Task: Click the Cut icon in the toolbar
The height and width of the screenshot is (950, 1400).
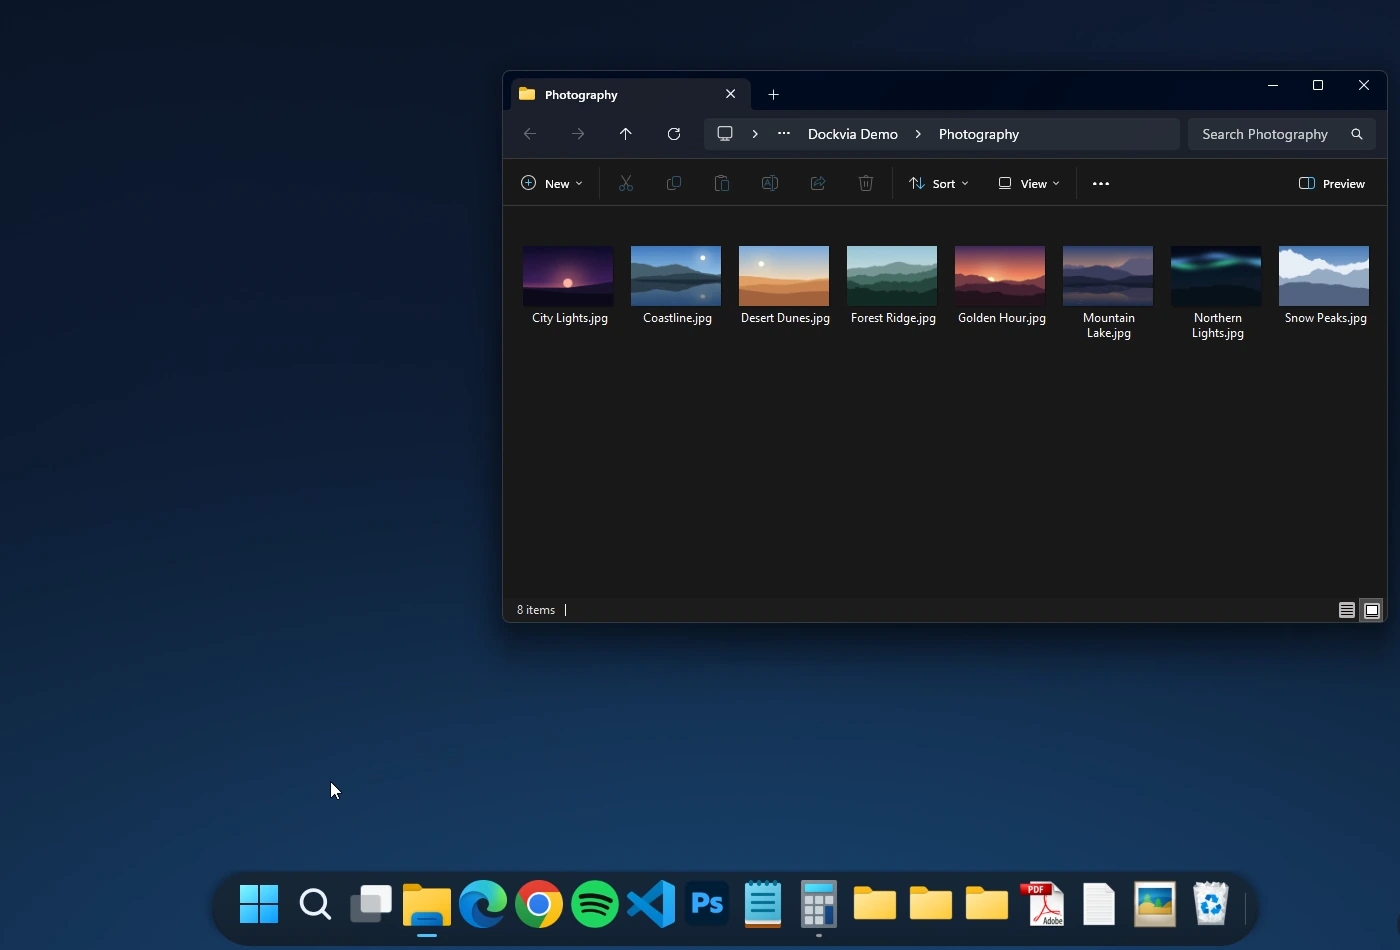Action: [x=626, y=184]
